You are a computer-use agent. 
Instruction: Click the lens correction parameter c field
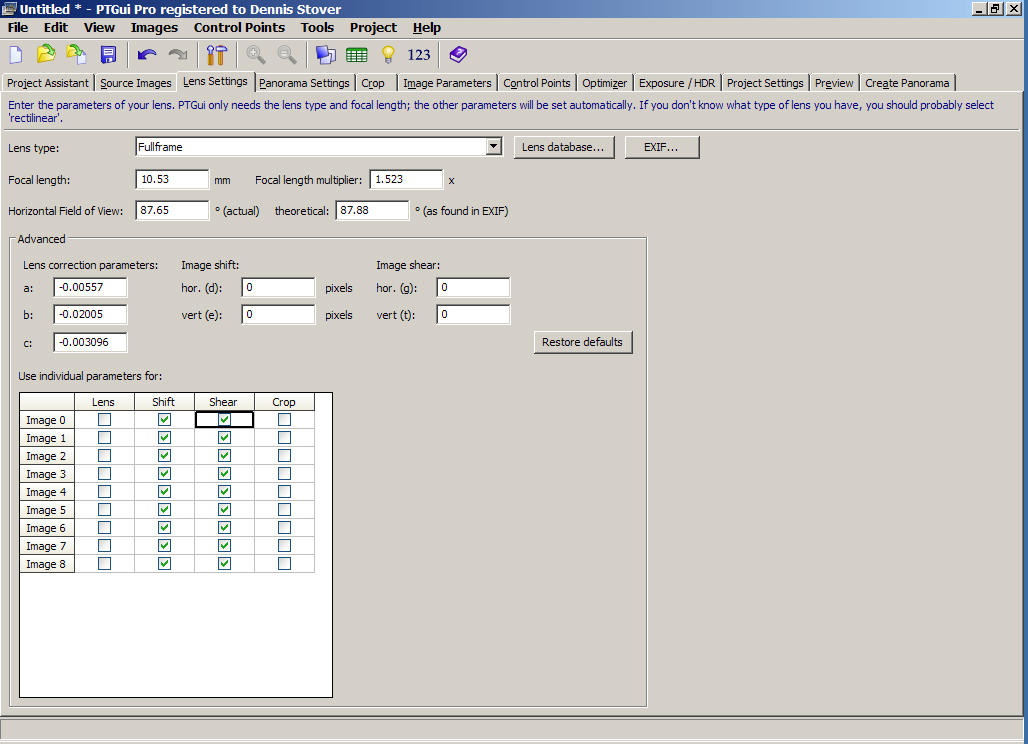pyautogui.click(x=90, y=342)
